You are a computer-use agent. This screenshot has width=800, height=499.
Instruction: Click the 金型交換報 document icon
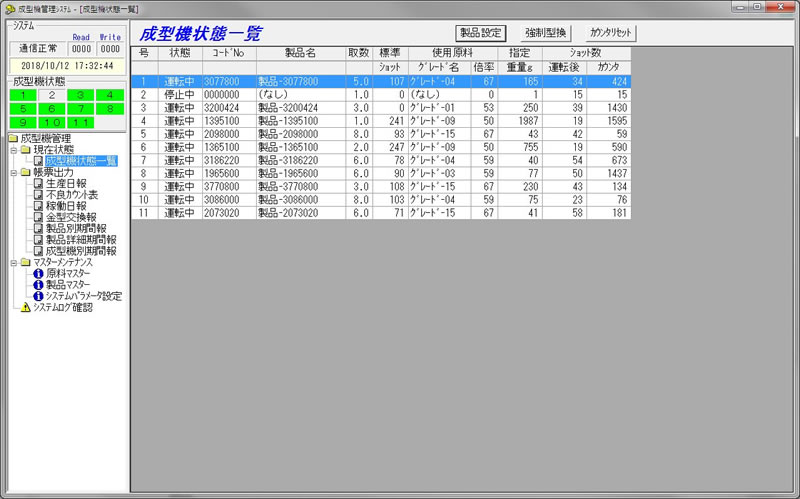(x=38, y=217)
